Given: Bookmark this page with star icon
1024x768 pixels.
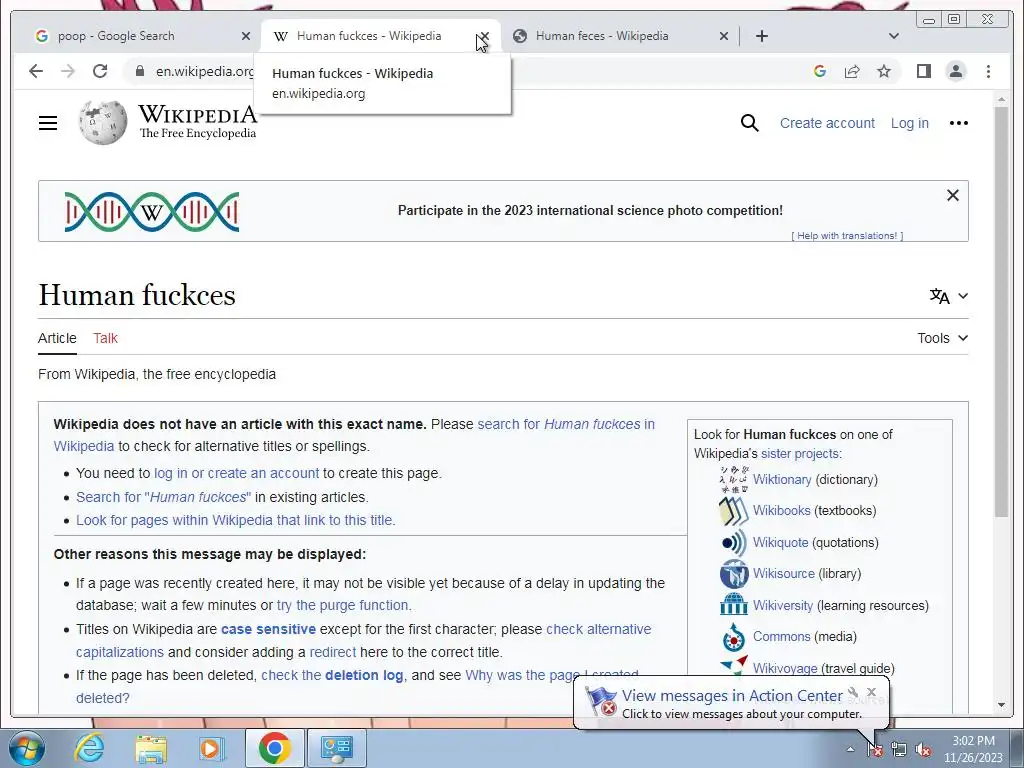Looking at the screenshot, I should (884, 71).
